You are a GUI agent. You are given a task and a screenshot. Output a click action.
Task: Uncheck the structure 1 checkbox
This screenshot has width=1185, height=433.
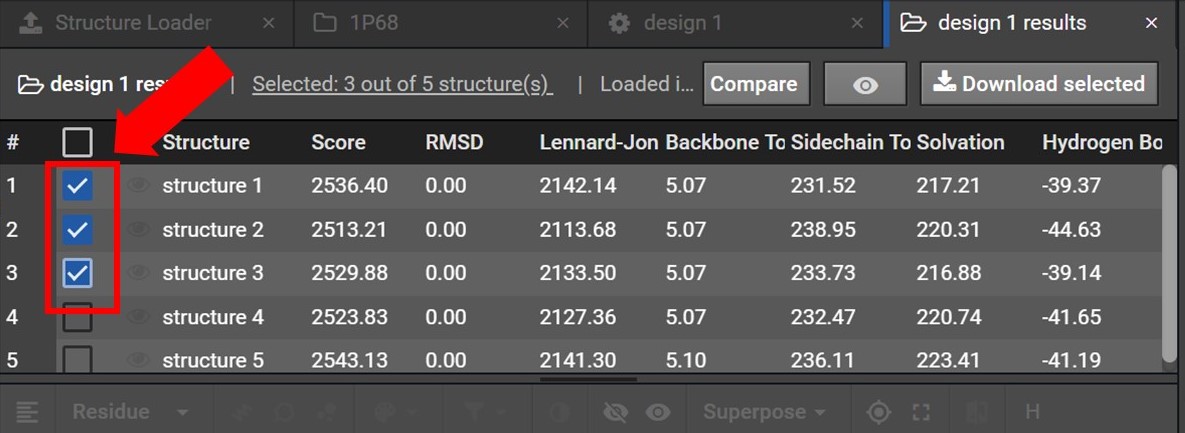[78, 186]
